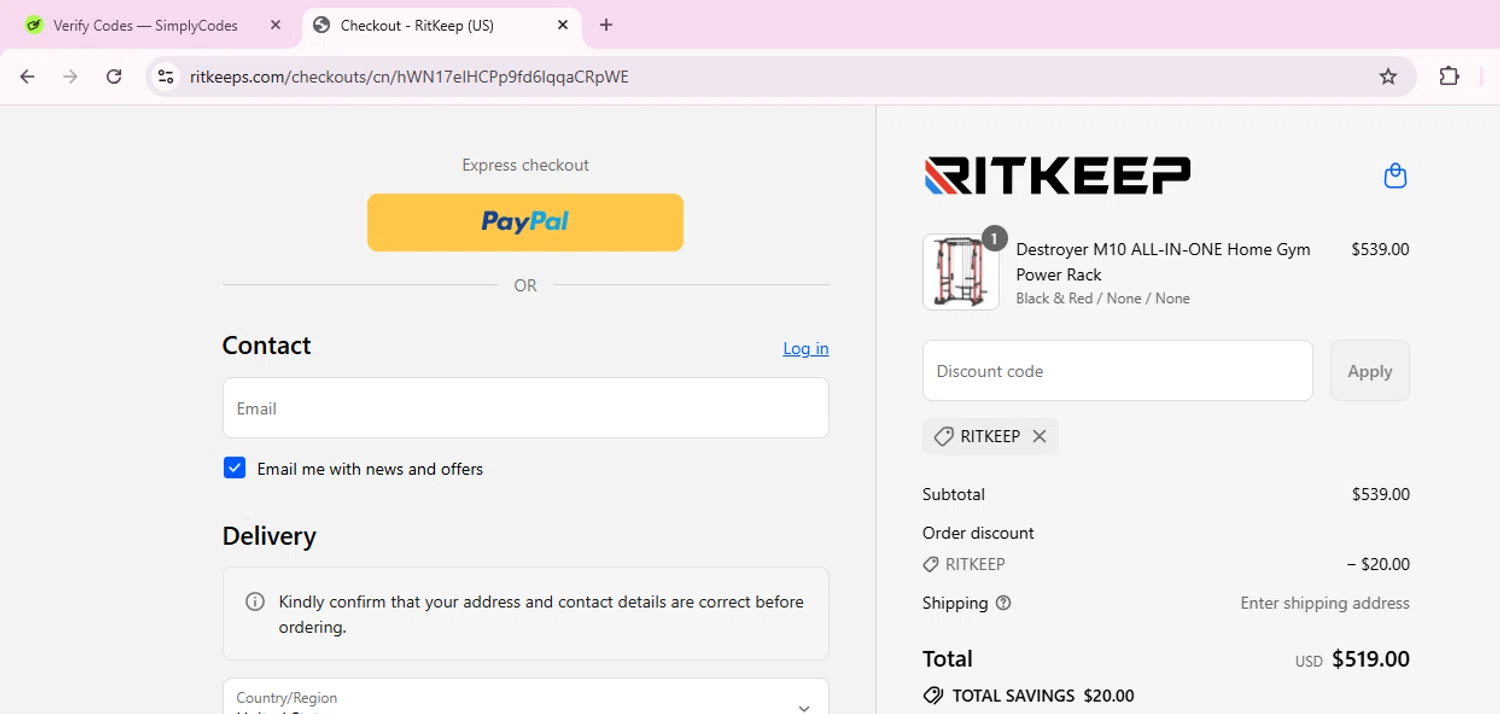Click the product title Destroyer M10 ALL-IN-ONE
1500x714 pixels.
1163,262
